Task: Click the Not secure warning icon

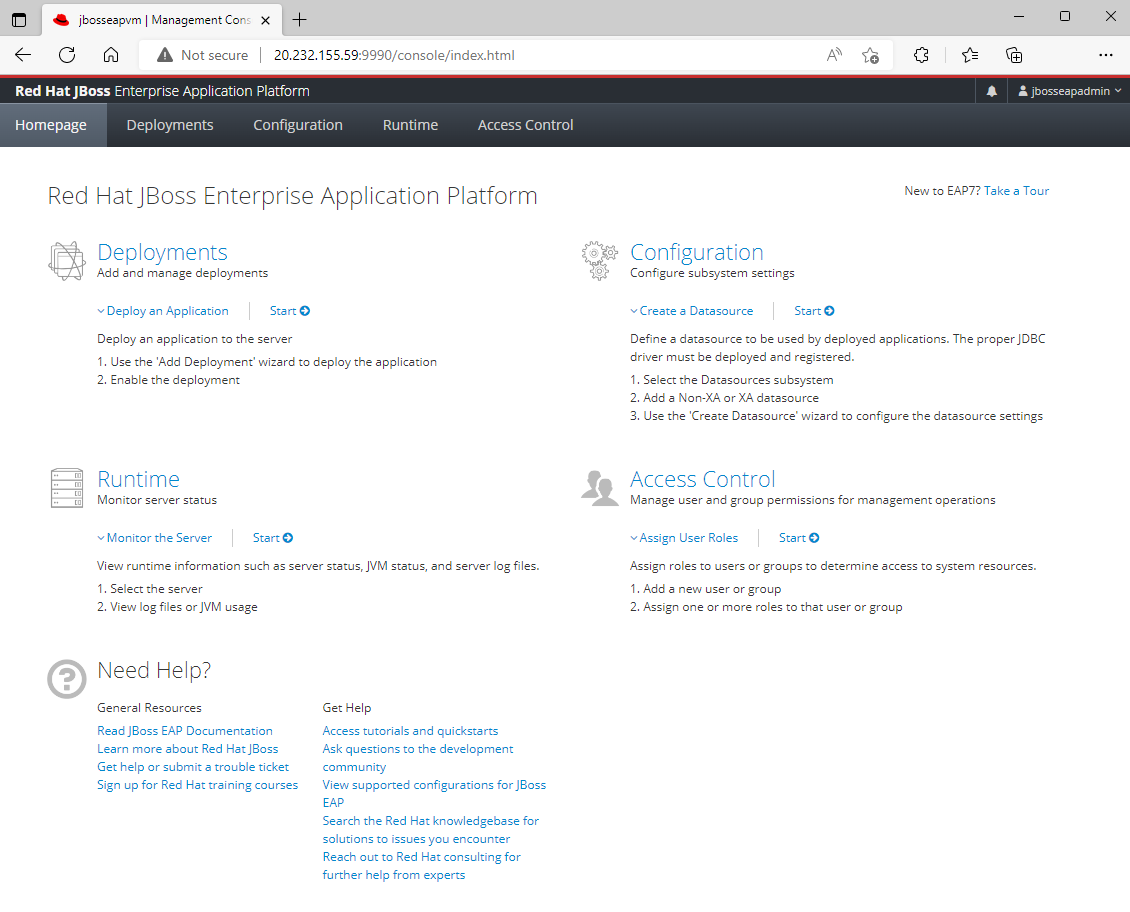Action: [x=165, y=55]
